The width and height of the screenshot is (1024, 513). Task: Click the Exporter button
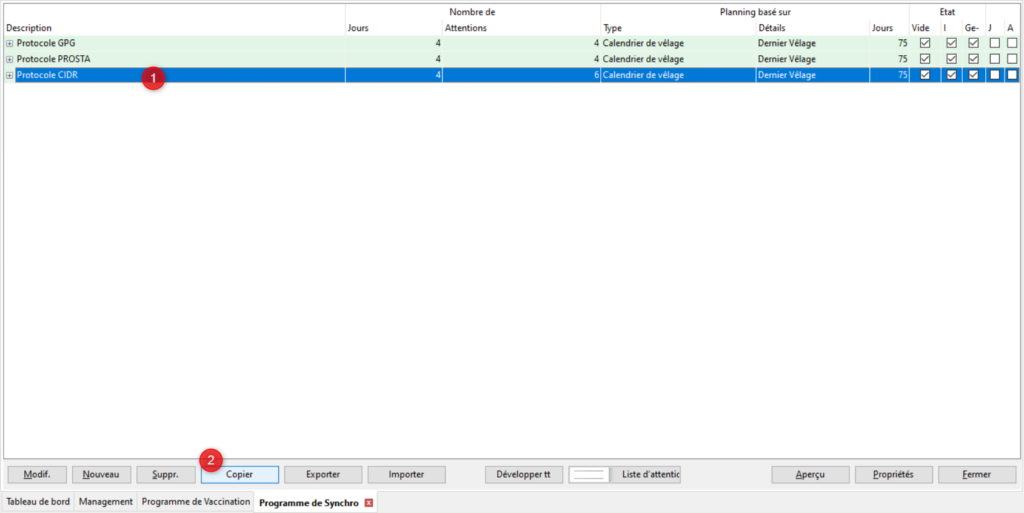323,475
